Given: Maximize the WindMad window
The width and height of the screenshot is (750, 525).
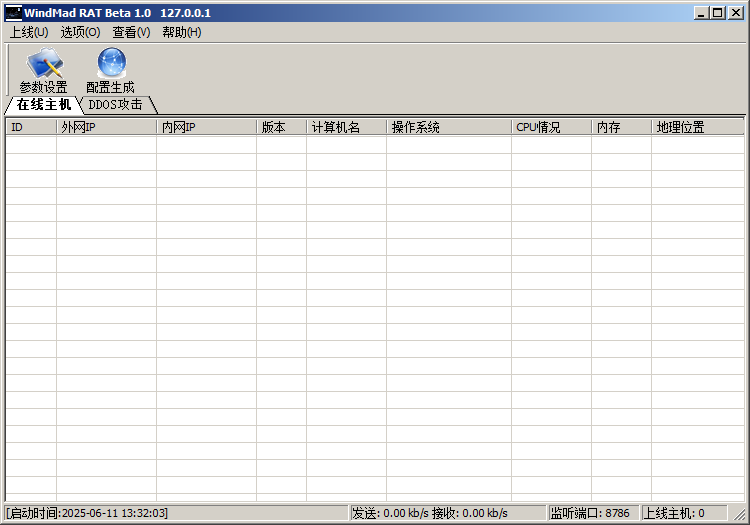Looking at the screenshot, I should point(717,13).
